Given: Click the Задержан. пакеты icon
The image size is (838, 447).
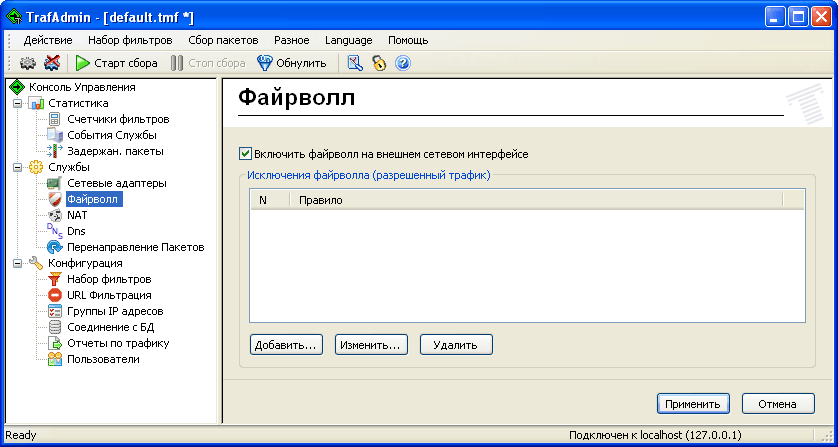Looking at the screenshot, I should [x=55, y=151].
